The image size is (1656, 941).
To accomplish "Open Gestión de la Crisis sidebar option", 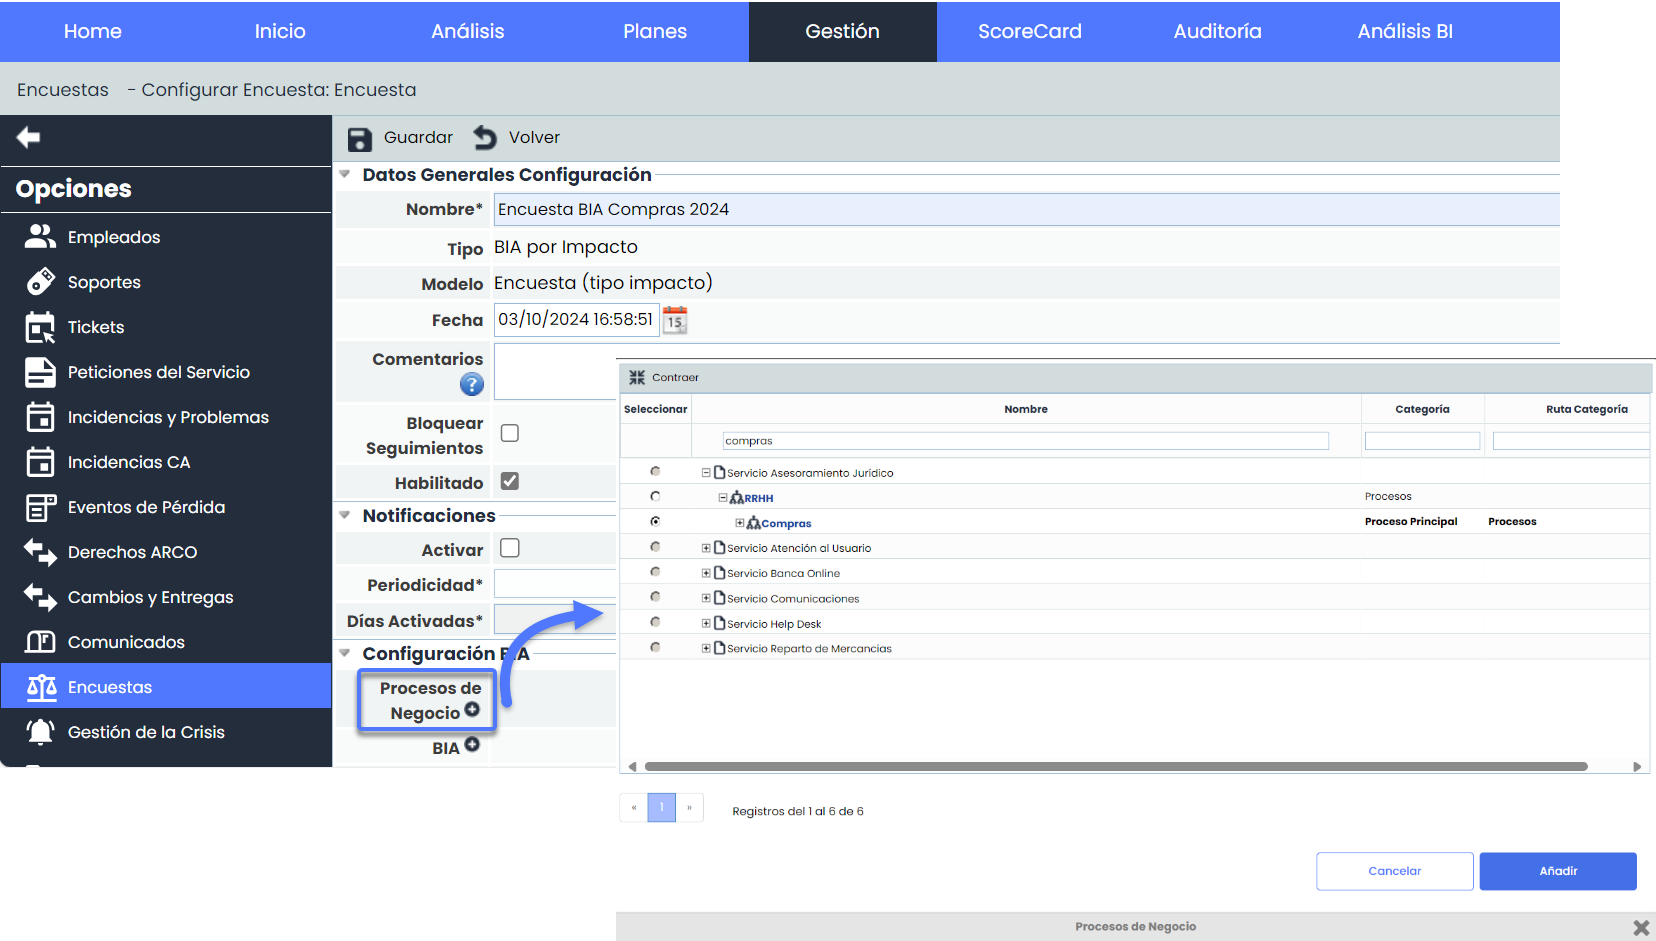I will pyautogui.click(x=146, y=732).
